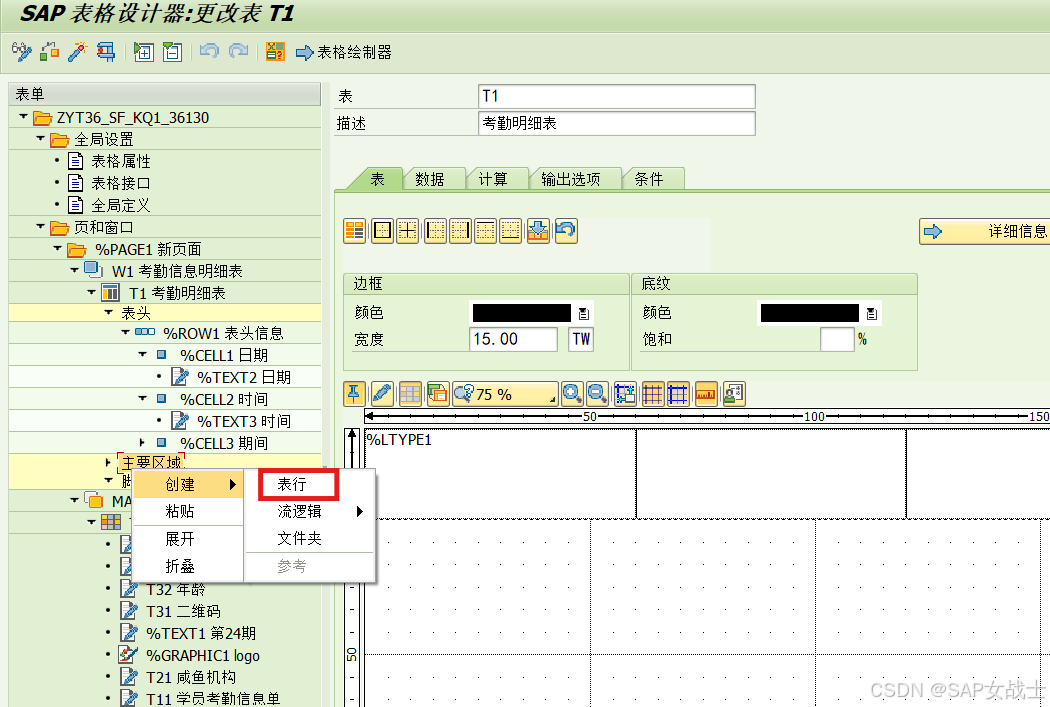The width and height of the screenshot is (1050, 707).
Task: Apply left border line icon
Action: 435,231
